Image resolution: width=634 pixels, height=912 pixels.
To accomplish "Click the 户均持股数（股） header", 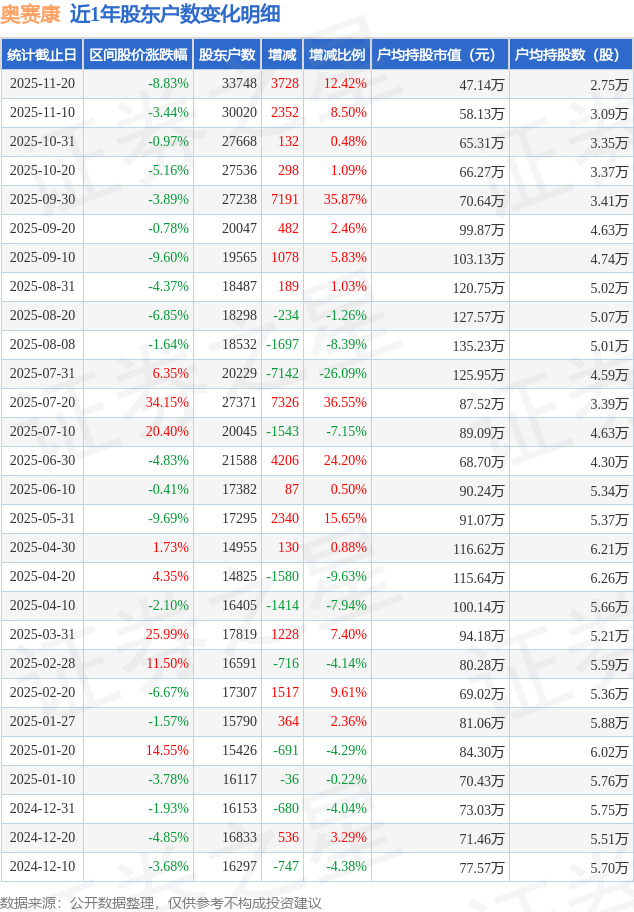I will (571, 55).
